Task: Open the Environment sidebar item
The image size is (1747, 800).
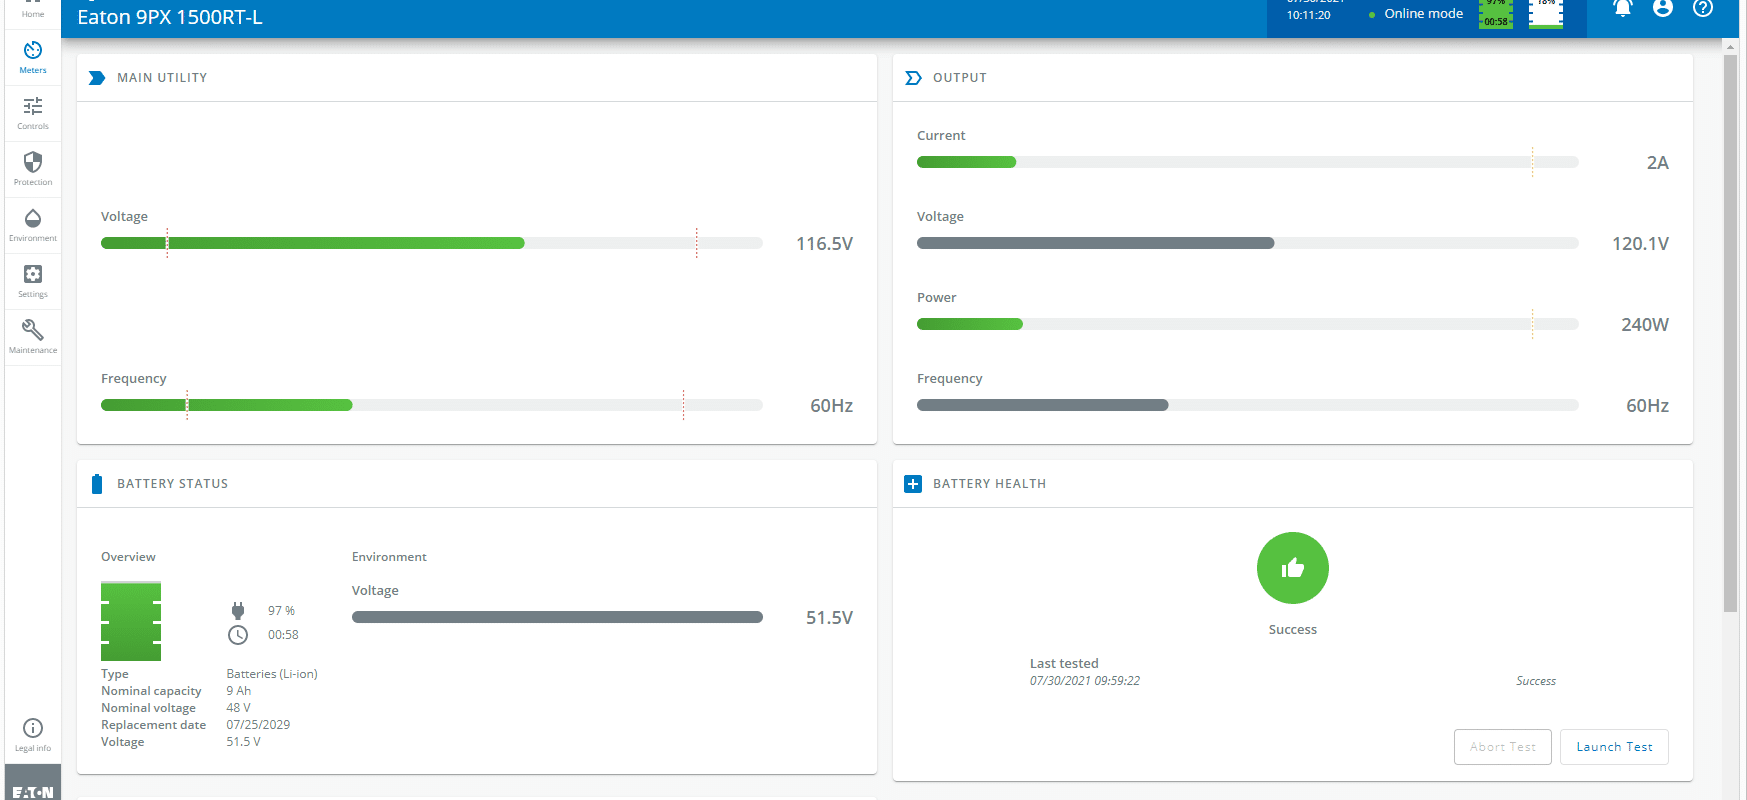Action: click(33, 226)
